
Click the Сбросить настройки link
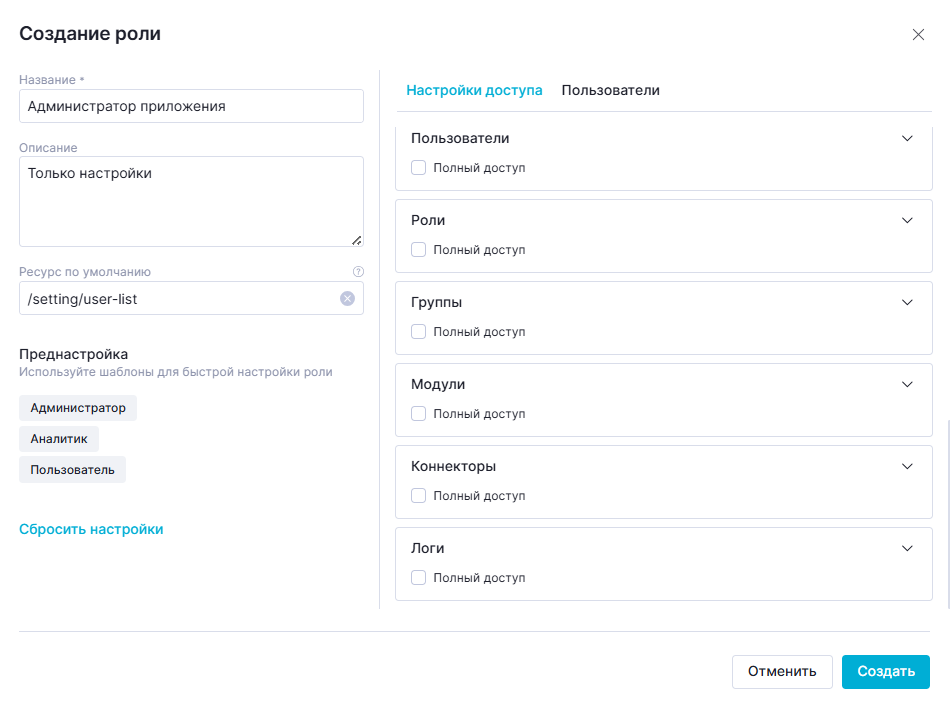91,529
